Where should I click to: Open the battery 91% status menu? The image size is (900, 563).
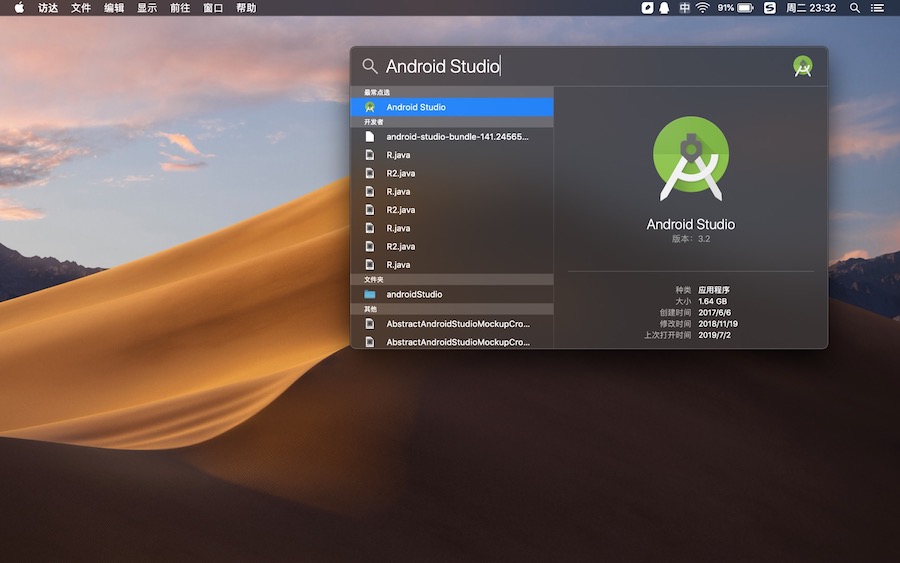pyautogui.click(x=735, y=7)
